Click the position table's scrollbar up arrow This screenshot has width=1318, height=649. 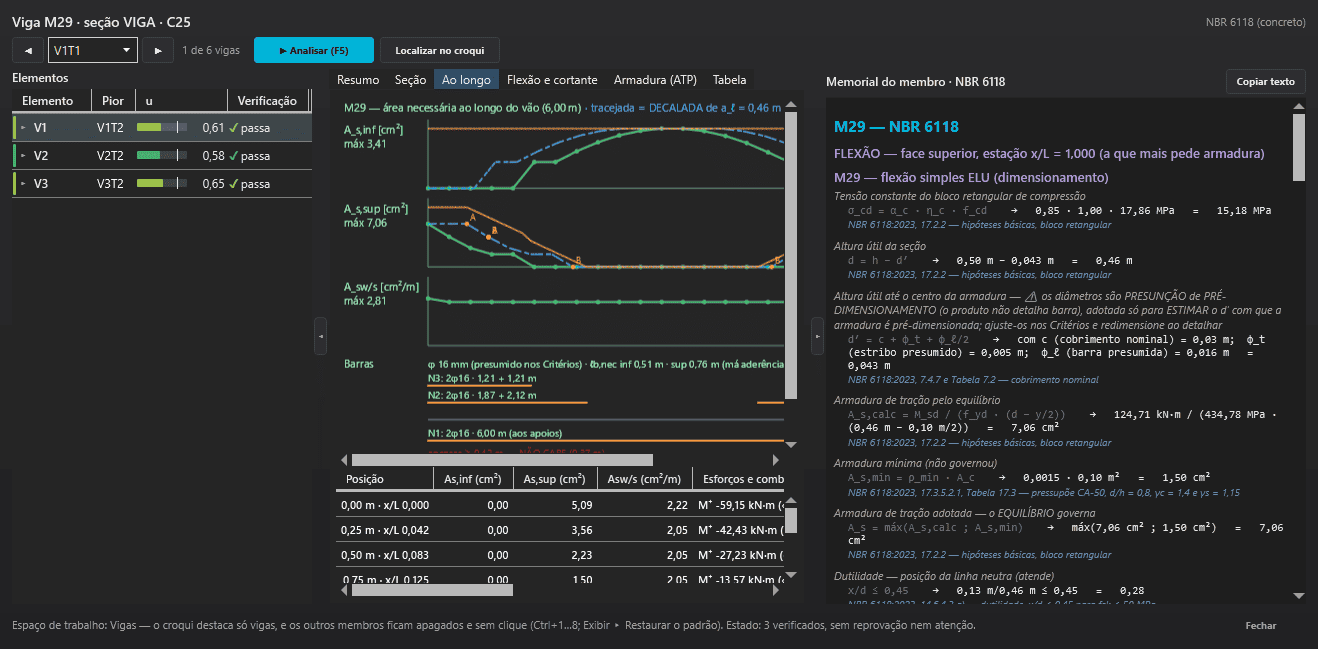[x=791, y=500]
